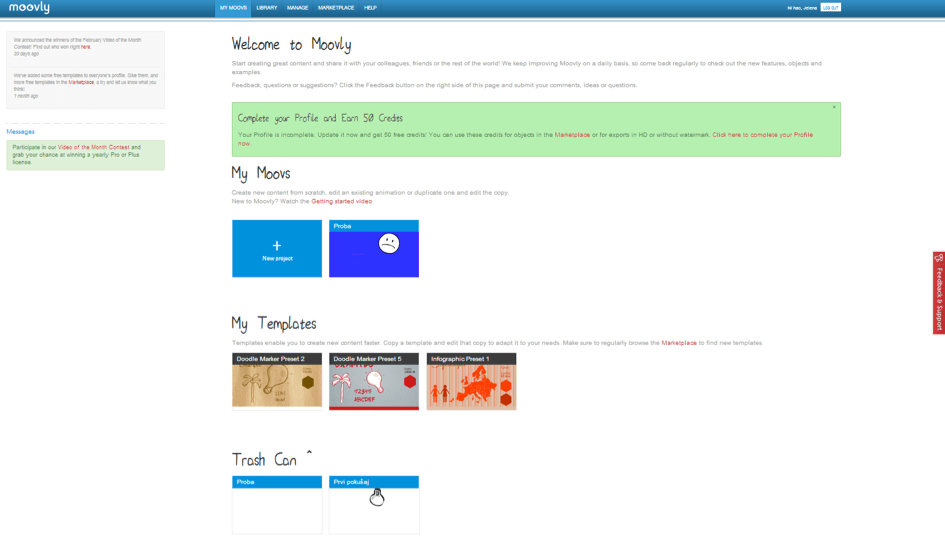Follow the Marketplace link in the green profile banner
945x552 pixels.
coord(572,135)
